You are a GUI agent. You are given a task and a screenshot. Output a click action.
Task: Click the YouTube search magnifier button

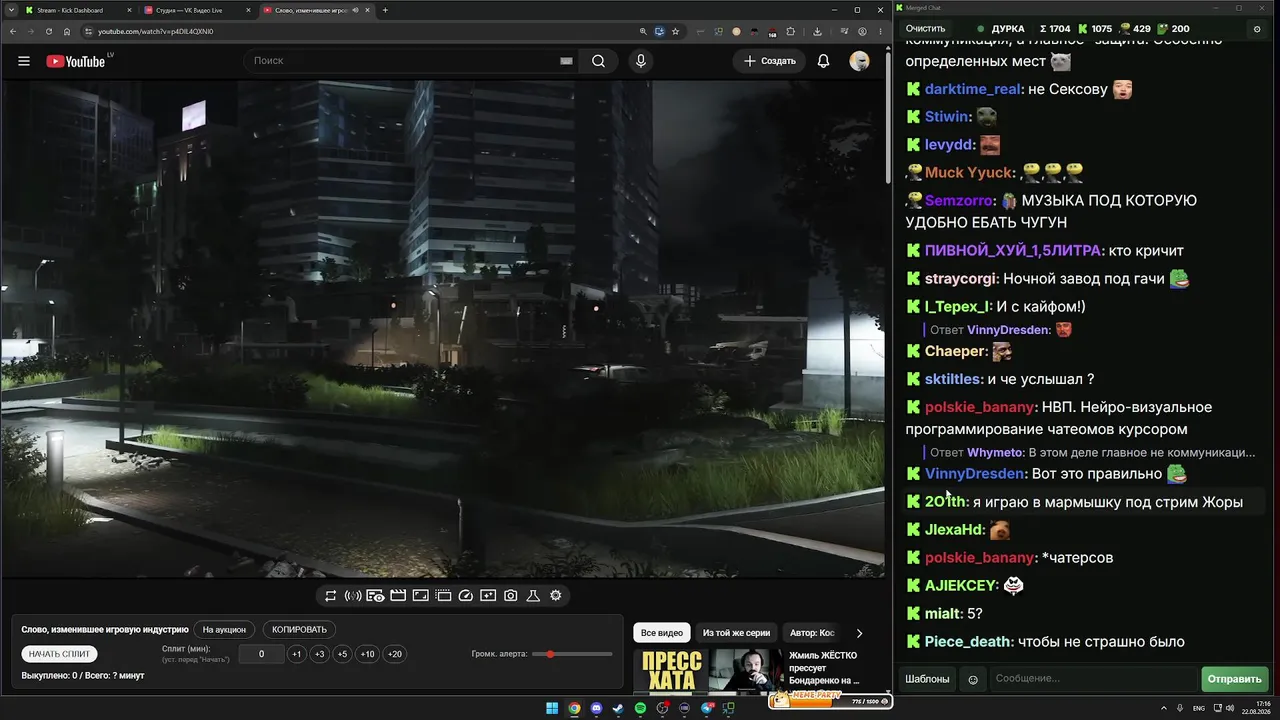[x=598, y=61]
